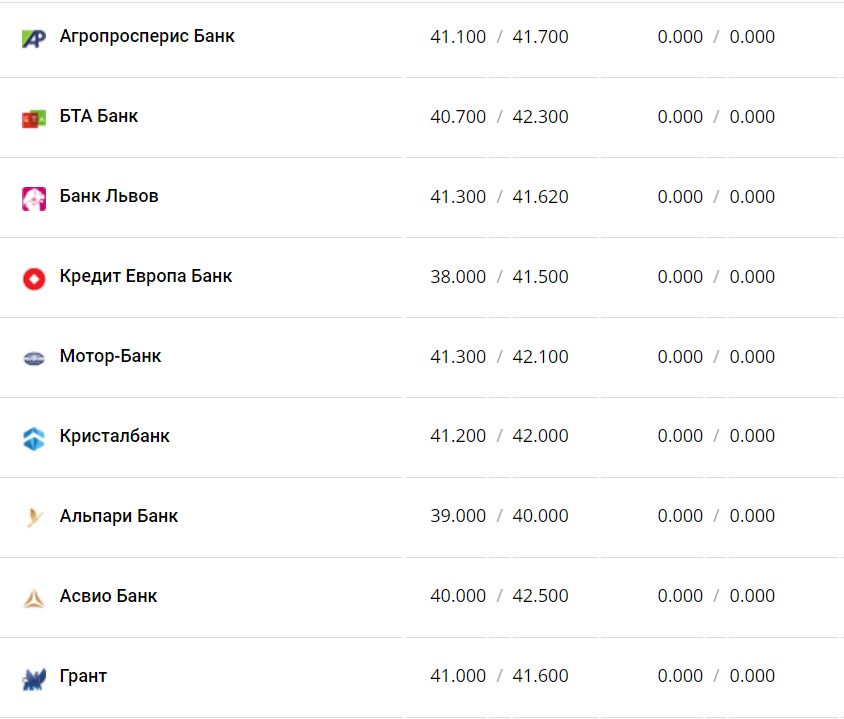The width and height of the screenshot is (844, 719).
Task: Click Кредит Европа Банк rate 38.000
Action: [x=458, y=277]
